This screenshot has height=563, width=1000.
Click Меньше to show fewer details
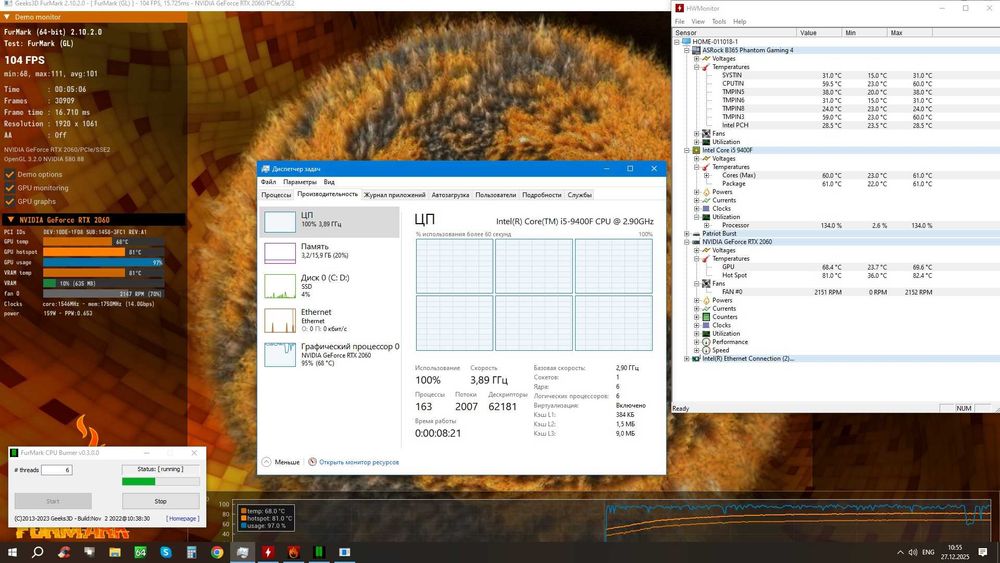coord(281,462)
